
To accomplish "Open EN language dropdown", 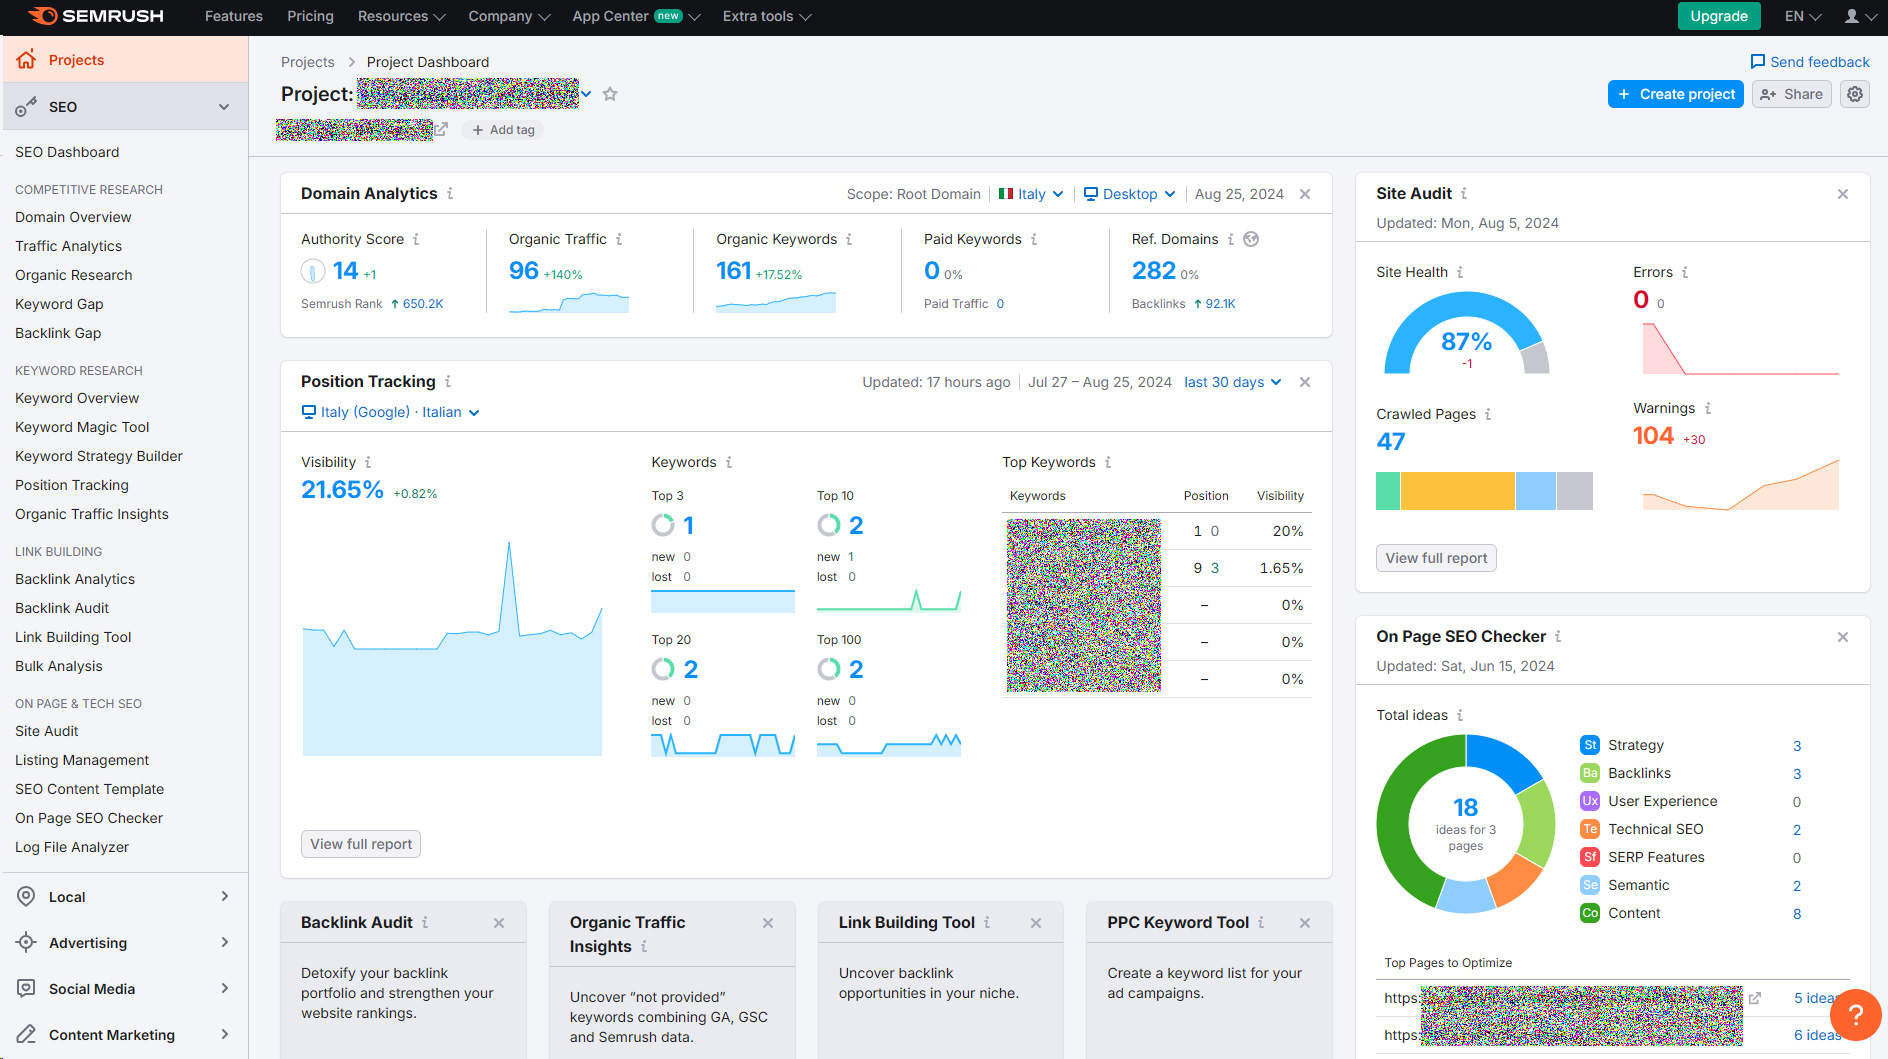I will click(x=1803, y=16).
